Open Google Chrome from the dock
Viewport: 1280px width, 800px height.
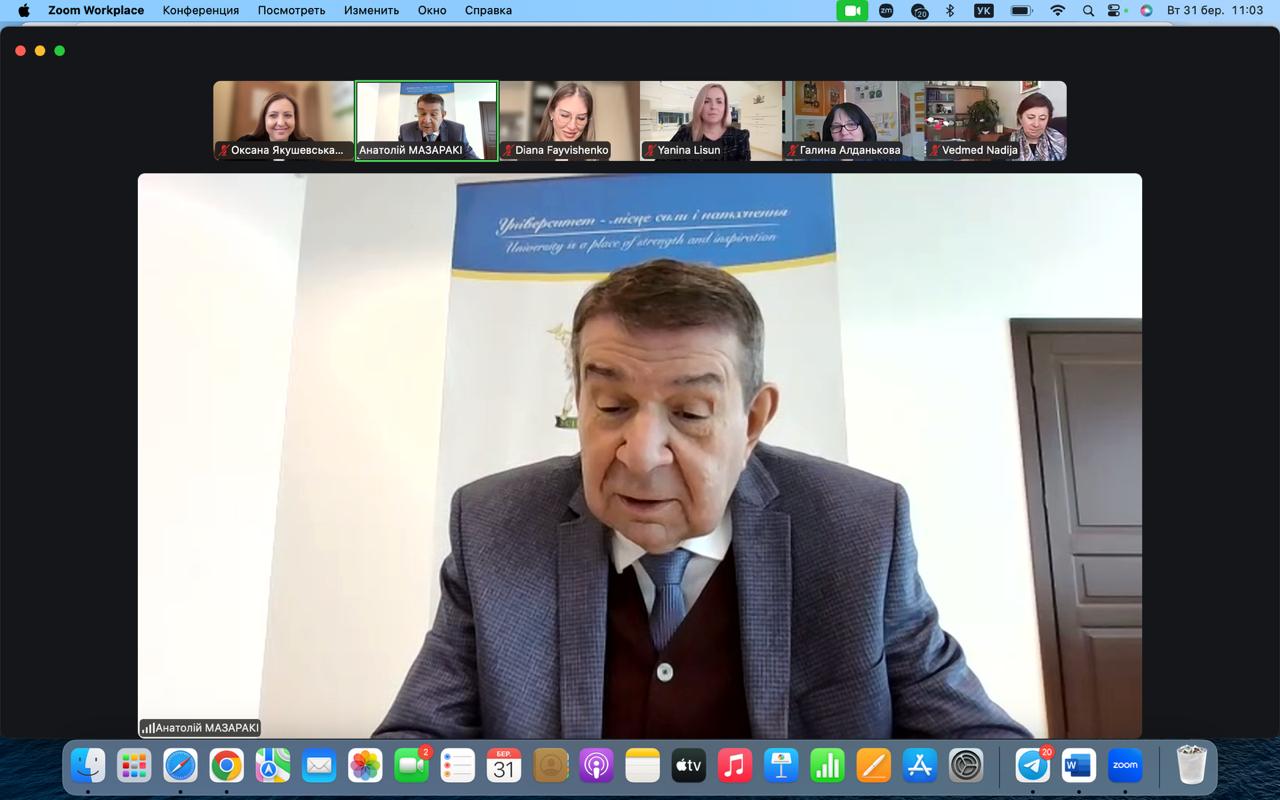tap(227, 766)
